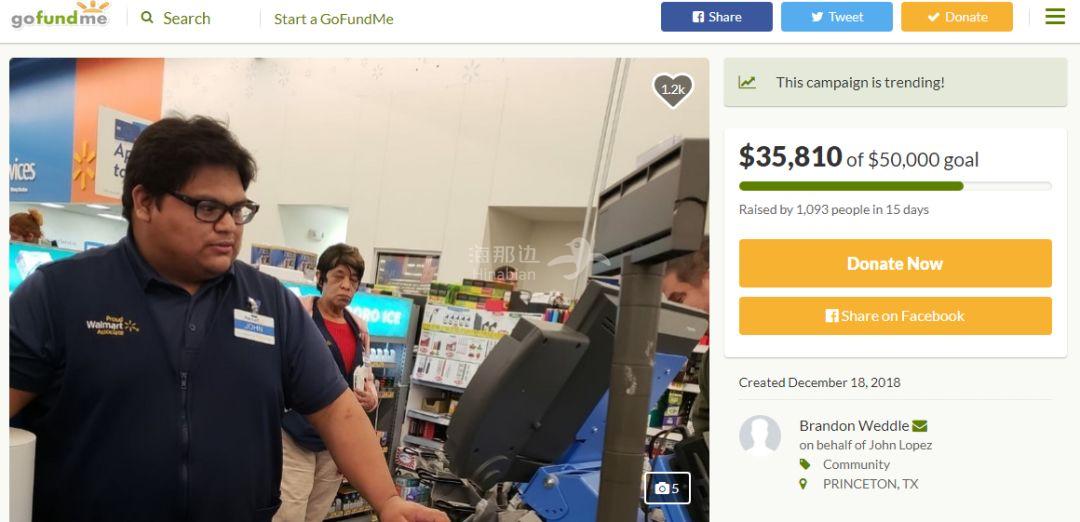This screenshot has height=522, width=1080.
Task: Click the Search link in header
Action: pyautogui.click(x=187, y=18)
